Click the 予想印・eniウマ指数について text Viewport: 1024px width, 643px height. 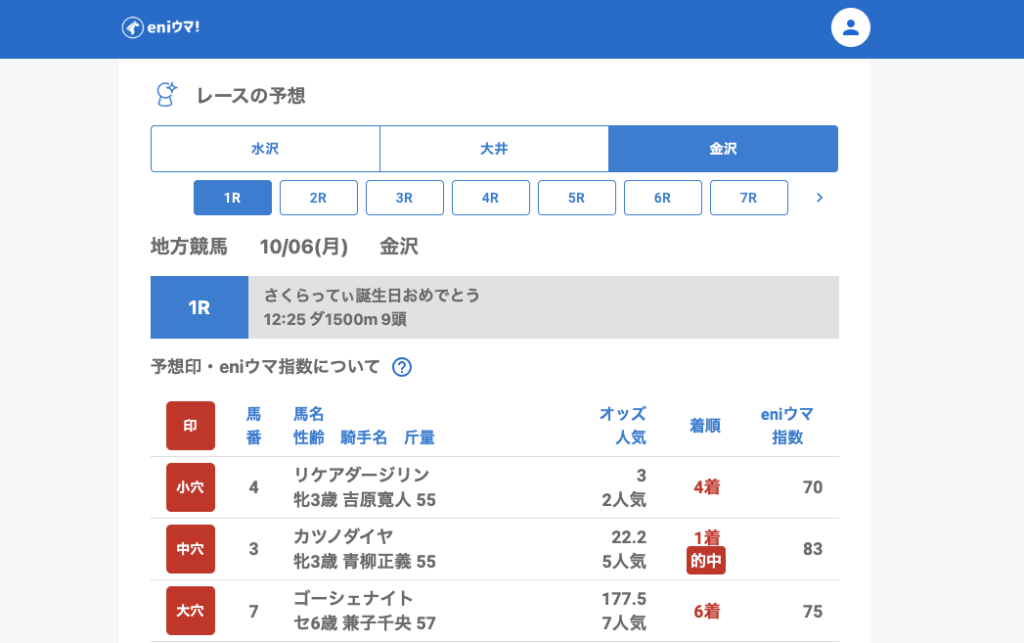pyautogui.click(x=265, y=367)
